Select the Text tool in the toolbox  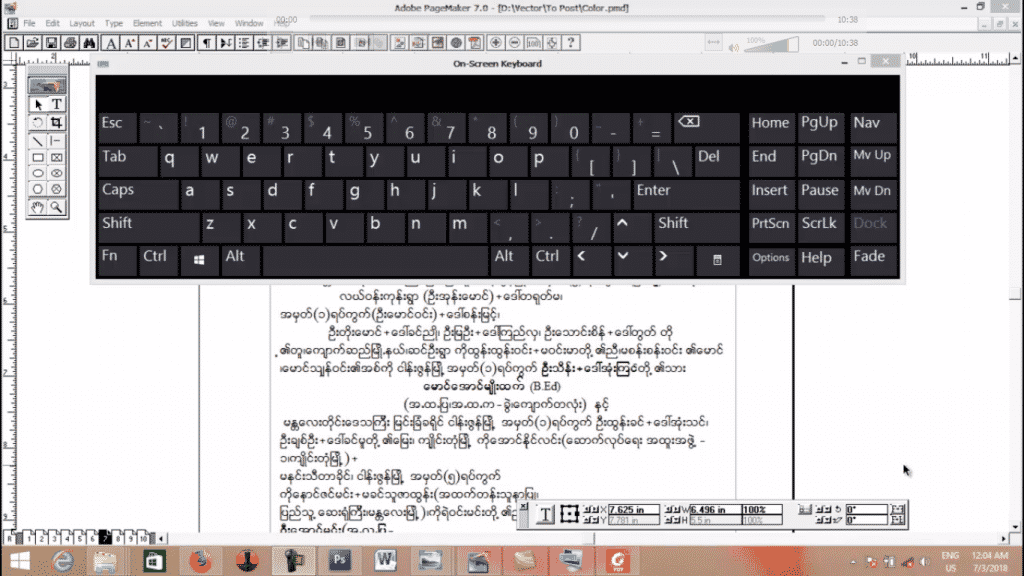[x=57, y=104]
